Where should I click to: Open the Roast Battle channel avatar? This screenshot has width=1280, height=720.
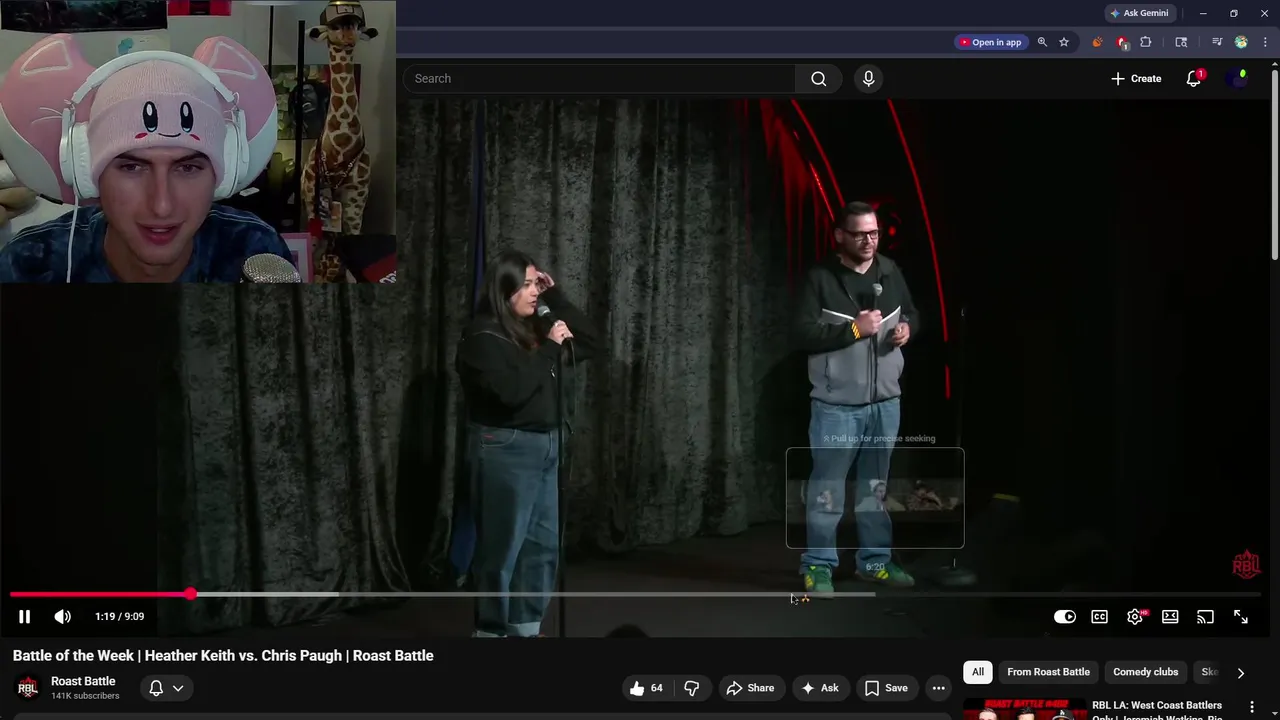(x=28, y=688)
